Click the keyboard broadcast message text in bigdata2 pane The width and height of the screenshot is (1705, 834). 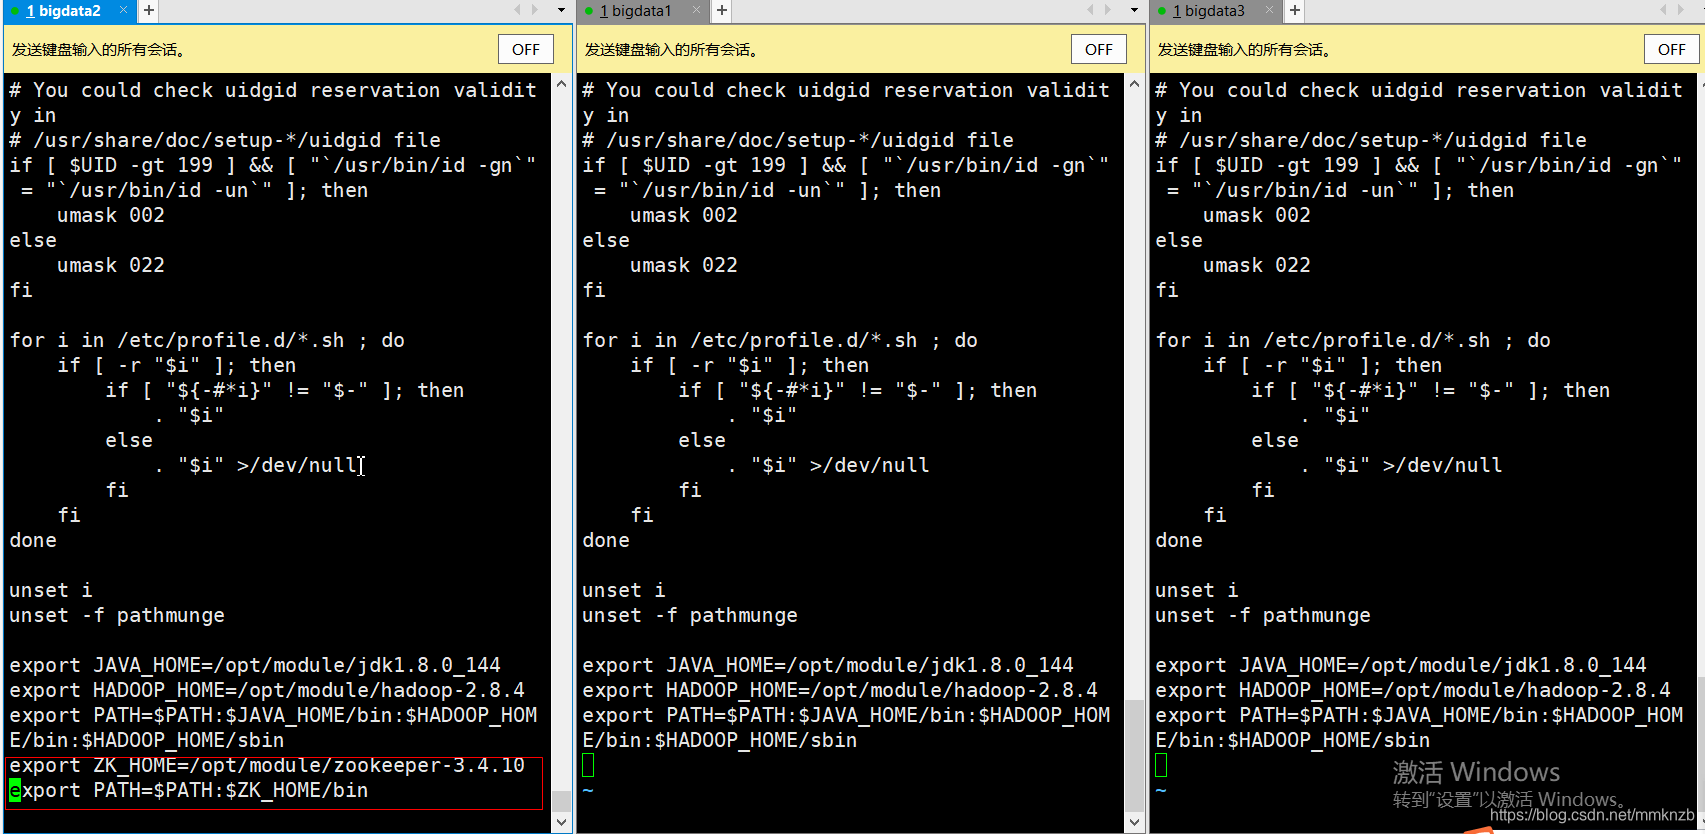(98, 49)
